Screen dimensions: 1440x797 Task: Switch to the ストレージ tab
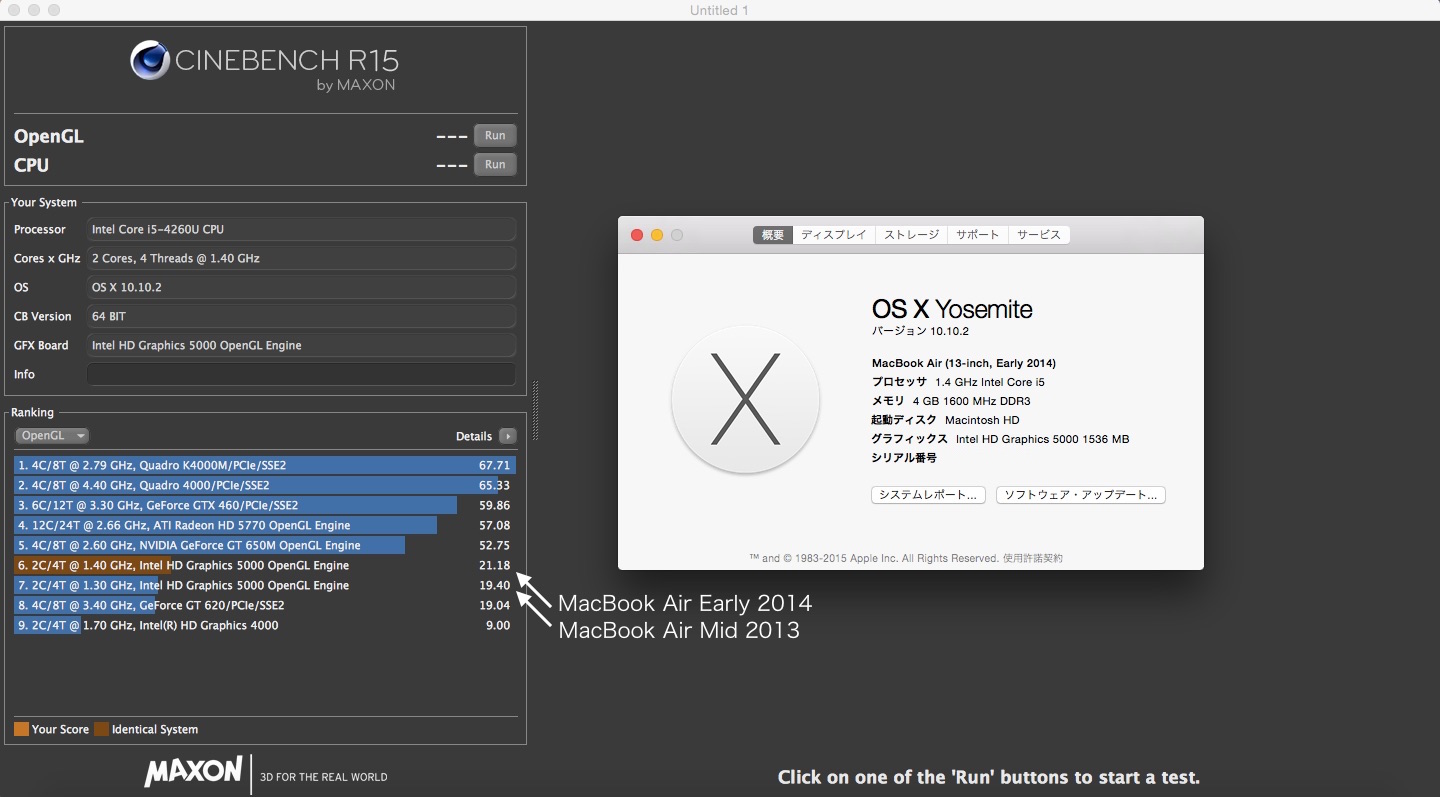pyautogui.click(x=911, y=235)
